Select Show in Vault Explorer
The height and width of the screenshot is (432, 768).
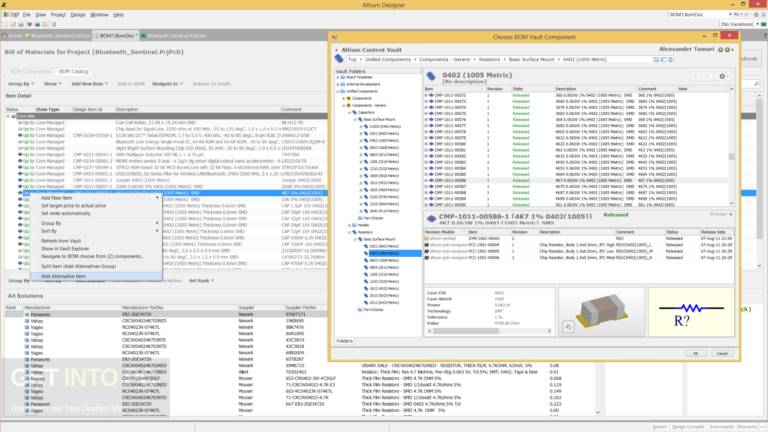(x=96, y=249)
